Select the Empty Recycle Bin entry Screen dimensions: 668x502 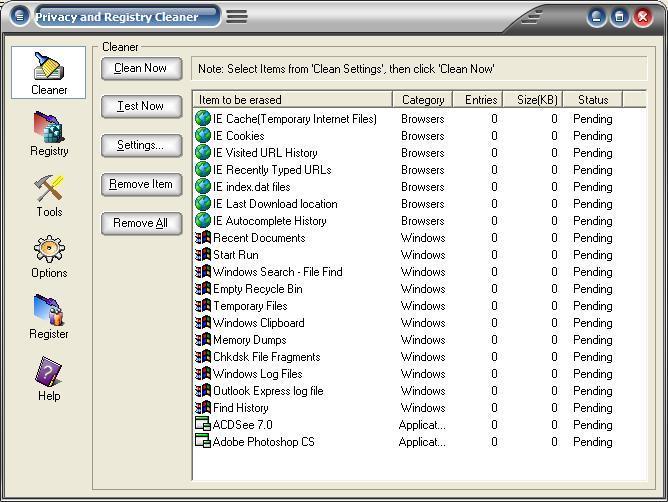click(257, 289)
